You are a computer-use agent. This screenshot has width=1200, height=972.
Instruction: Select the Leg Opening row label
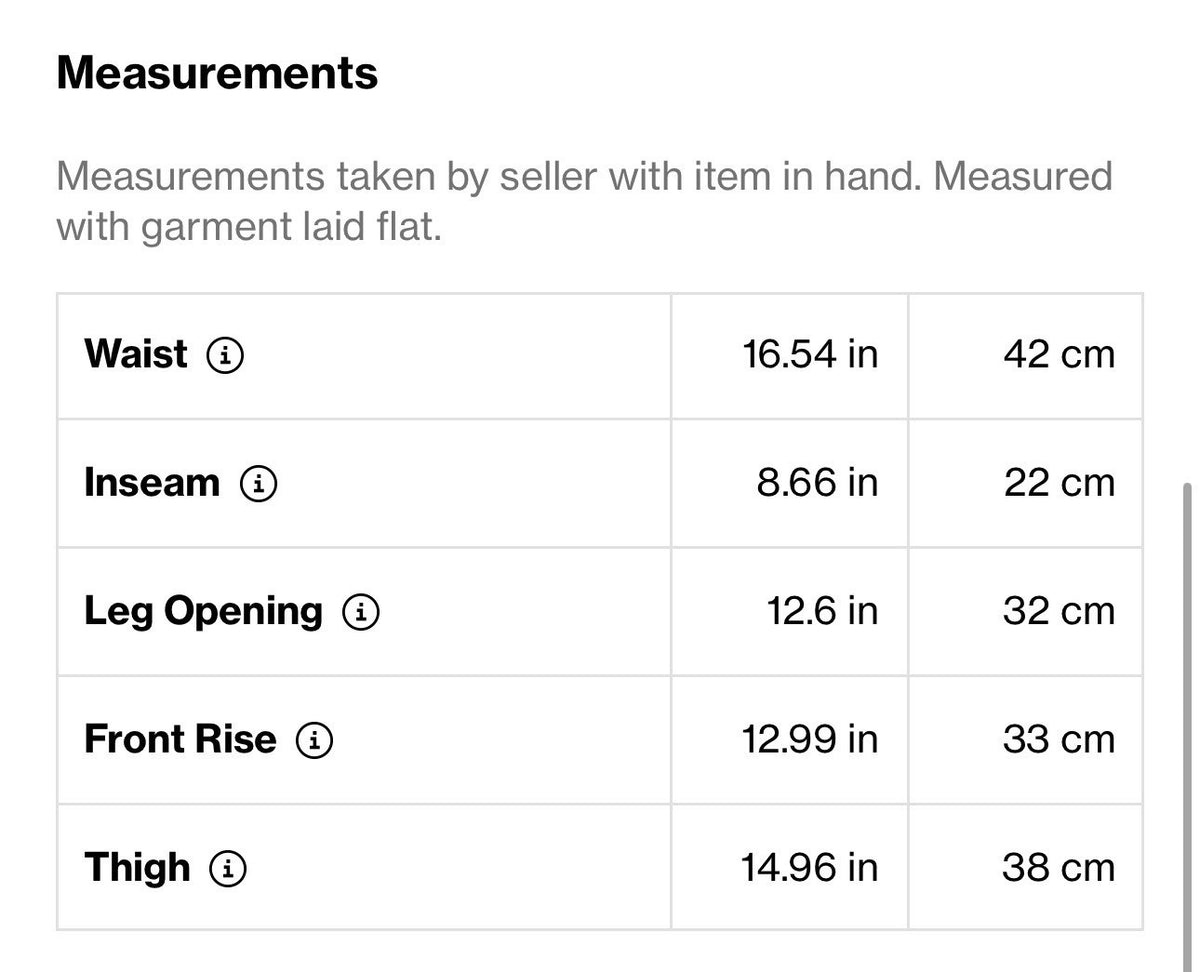[x=203, y=611]
